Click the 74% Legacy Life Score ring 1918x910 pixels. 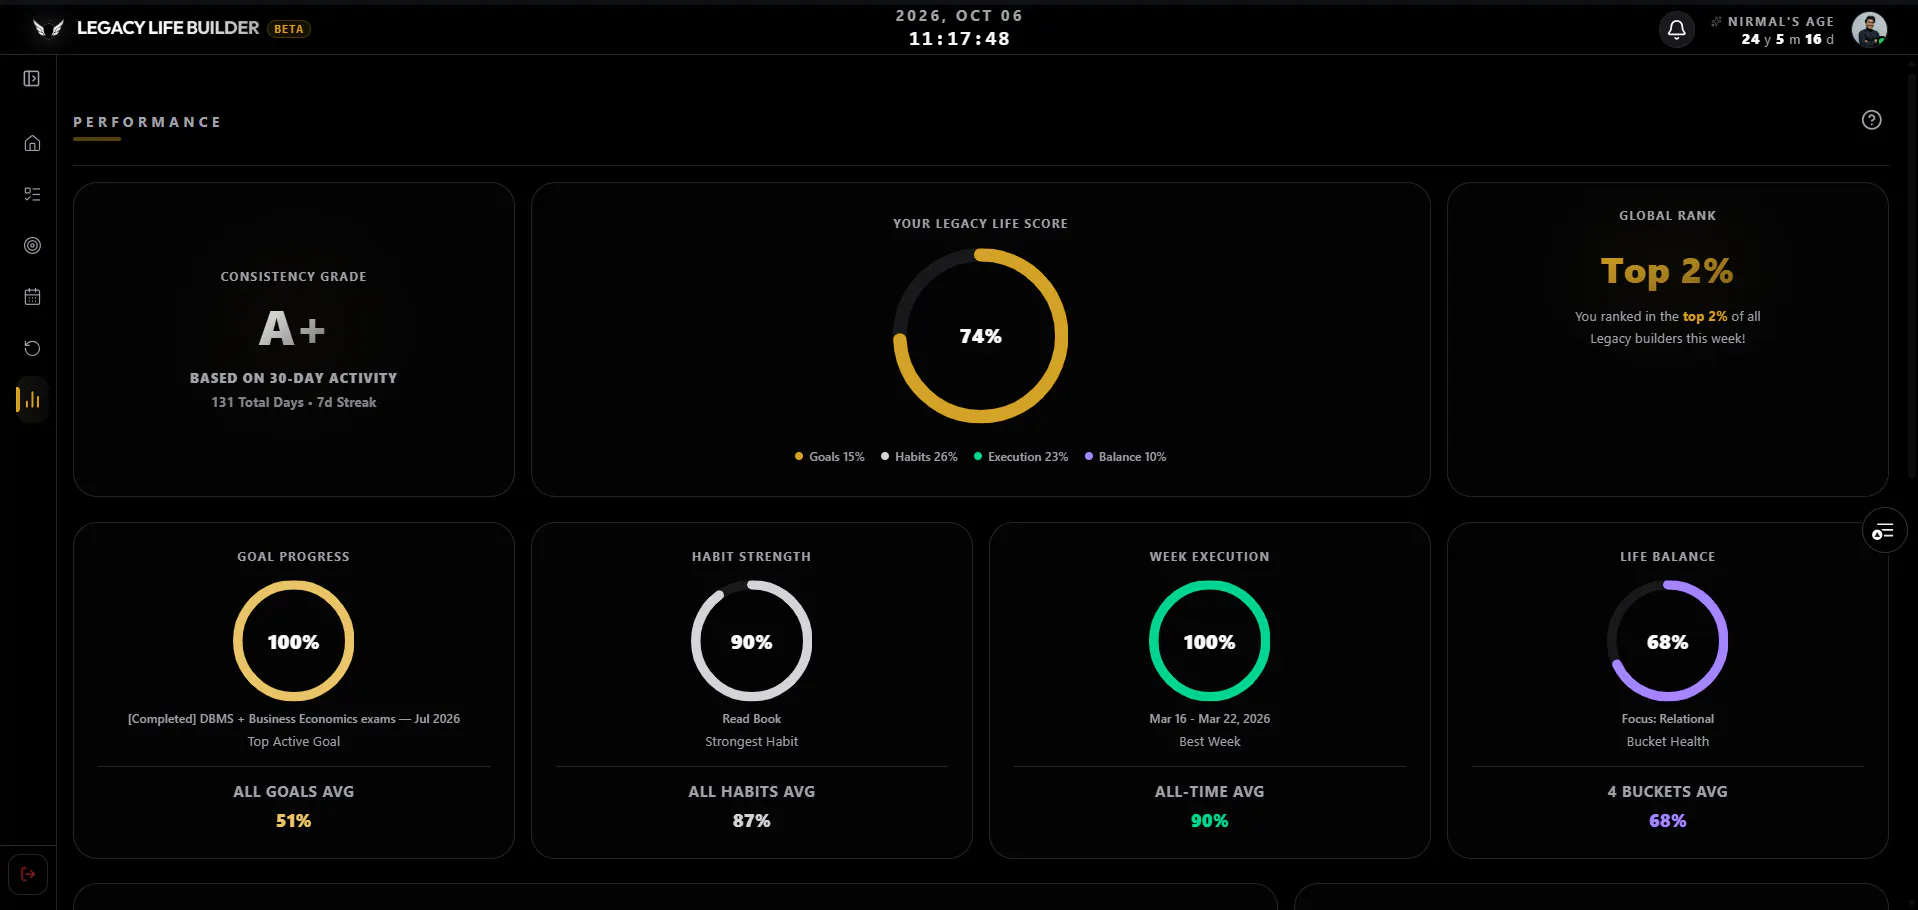point(980,336)
